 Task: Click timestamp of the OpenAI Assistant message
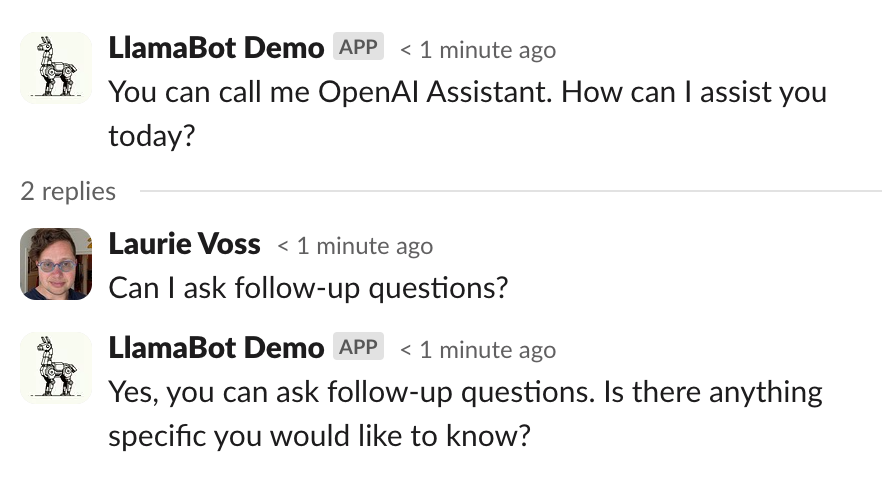(x=478, y=50)
